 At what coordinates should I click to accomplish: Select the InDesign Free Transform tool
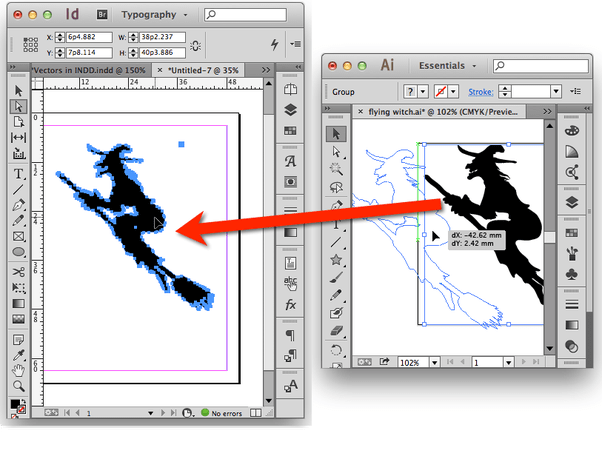click(18, 288)
